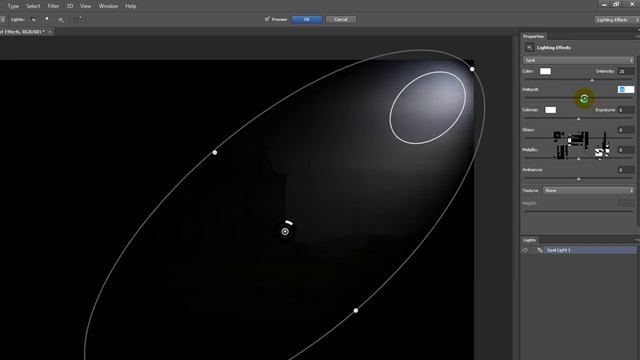The image size is (640, 360).
Task: Click the Hotspot value field
Action: (626, 90)
